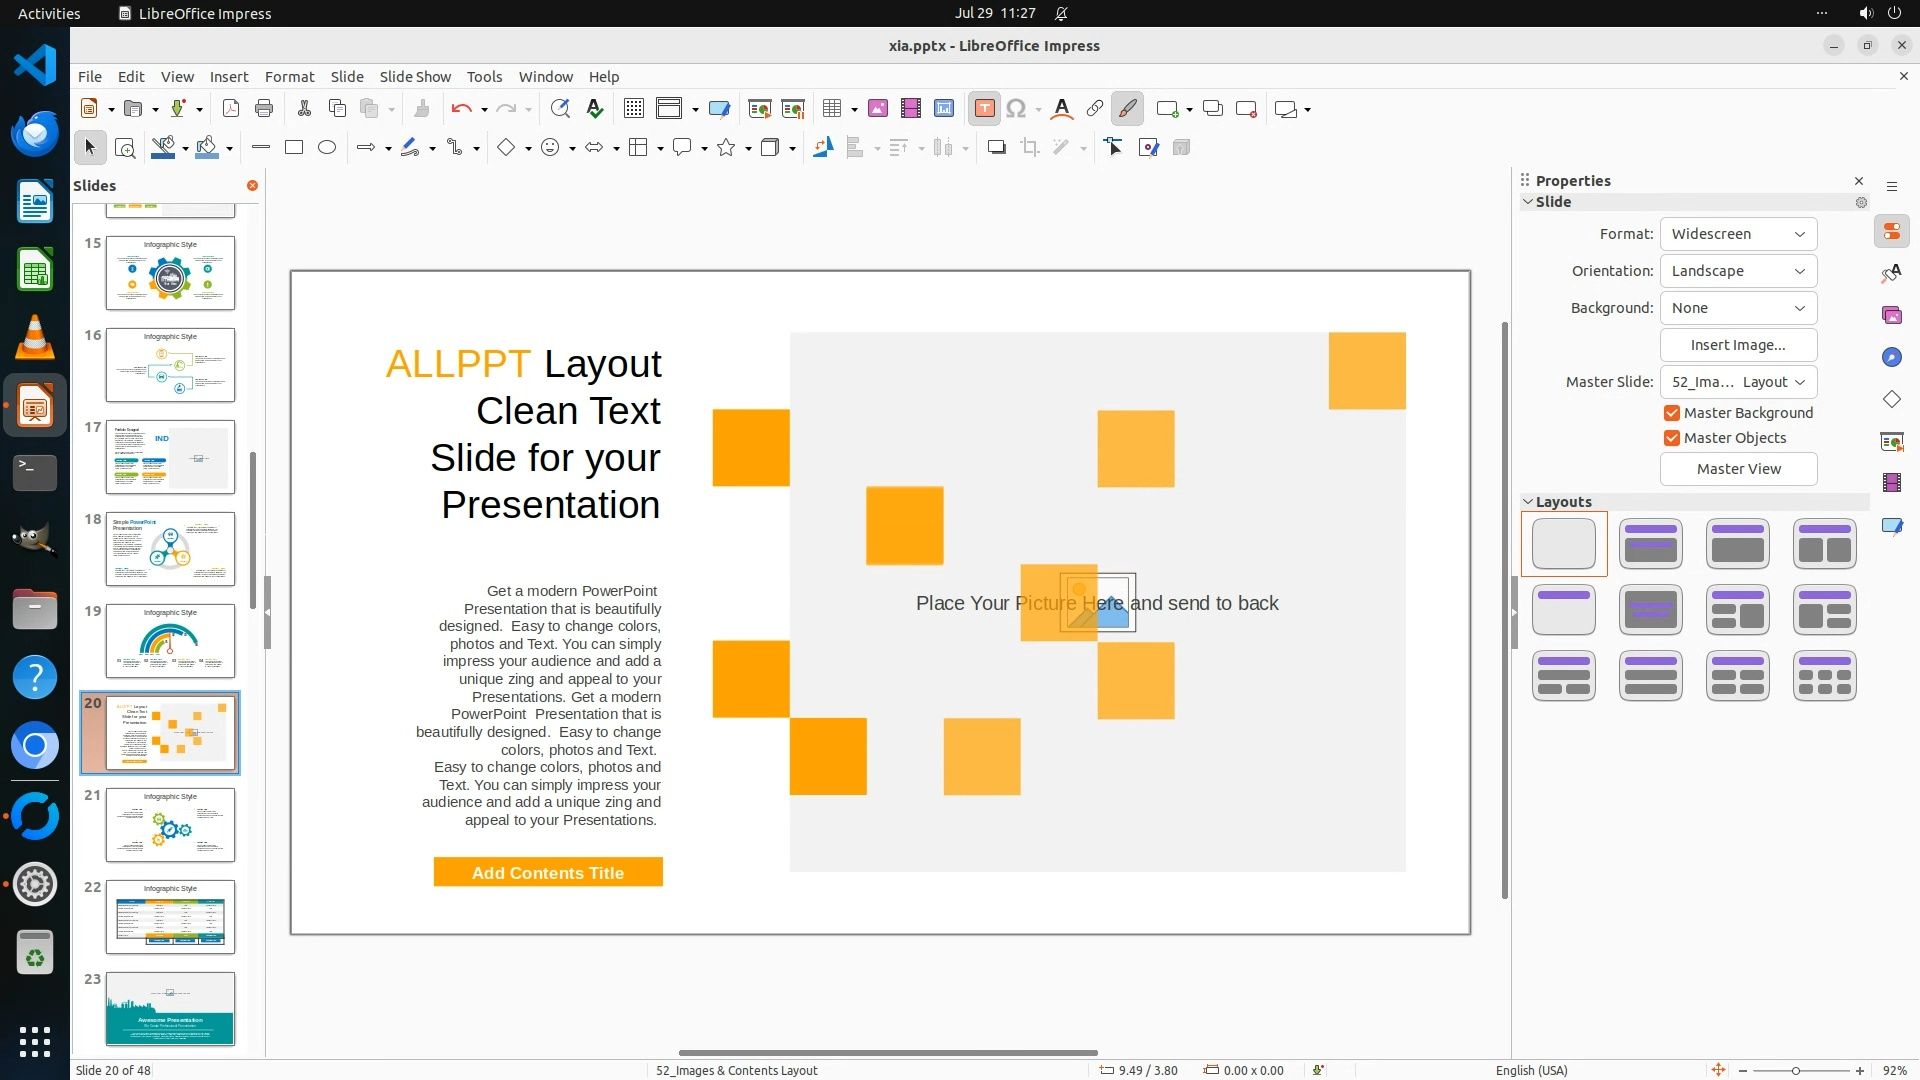The image size is (1920, 1080).
Task: Click the Insert Text Box icon
Action: (x=984, y=109)
